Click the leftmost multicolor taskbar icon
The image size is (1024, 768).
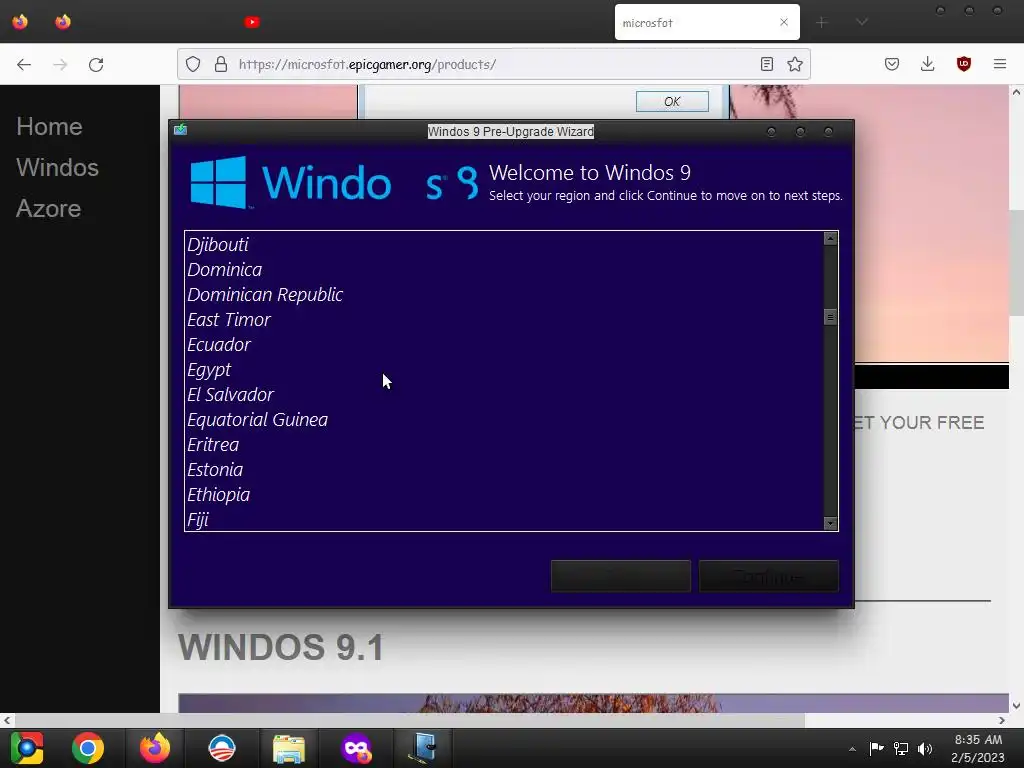[27, 748]
